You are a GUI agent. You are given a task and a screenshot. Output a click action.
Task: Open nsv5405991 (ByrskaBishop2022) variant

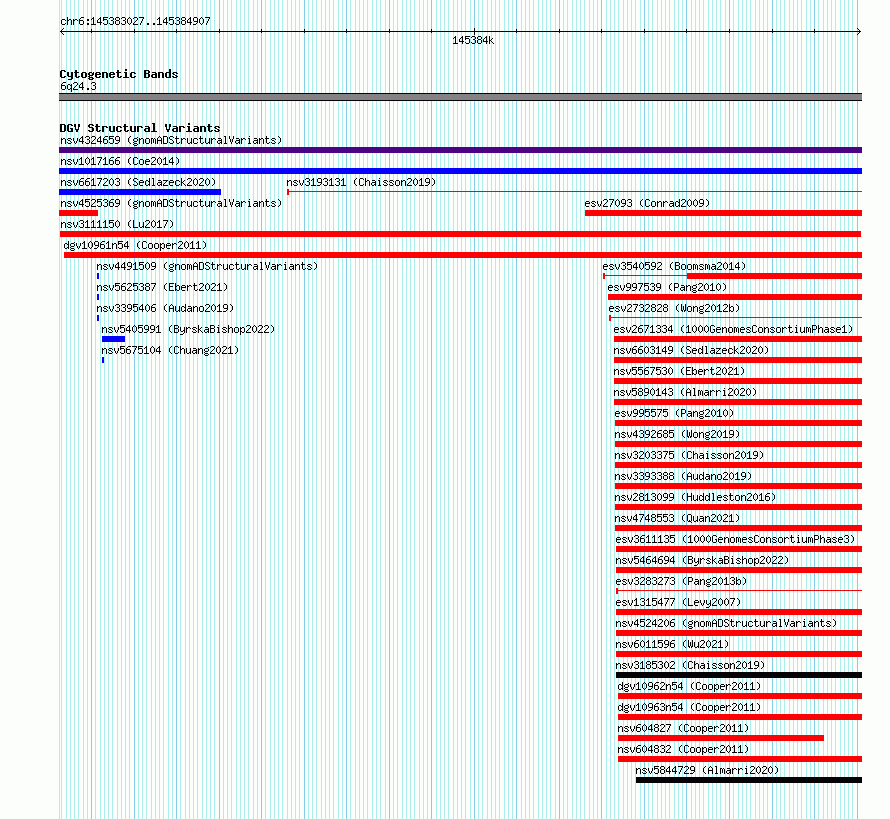(x=188, y=329)
